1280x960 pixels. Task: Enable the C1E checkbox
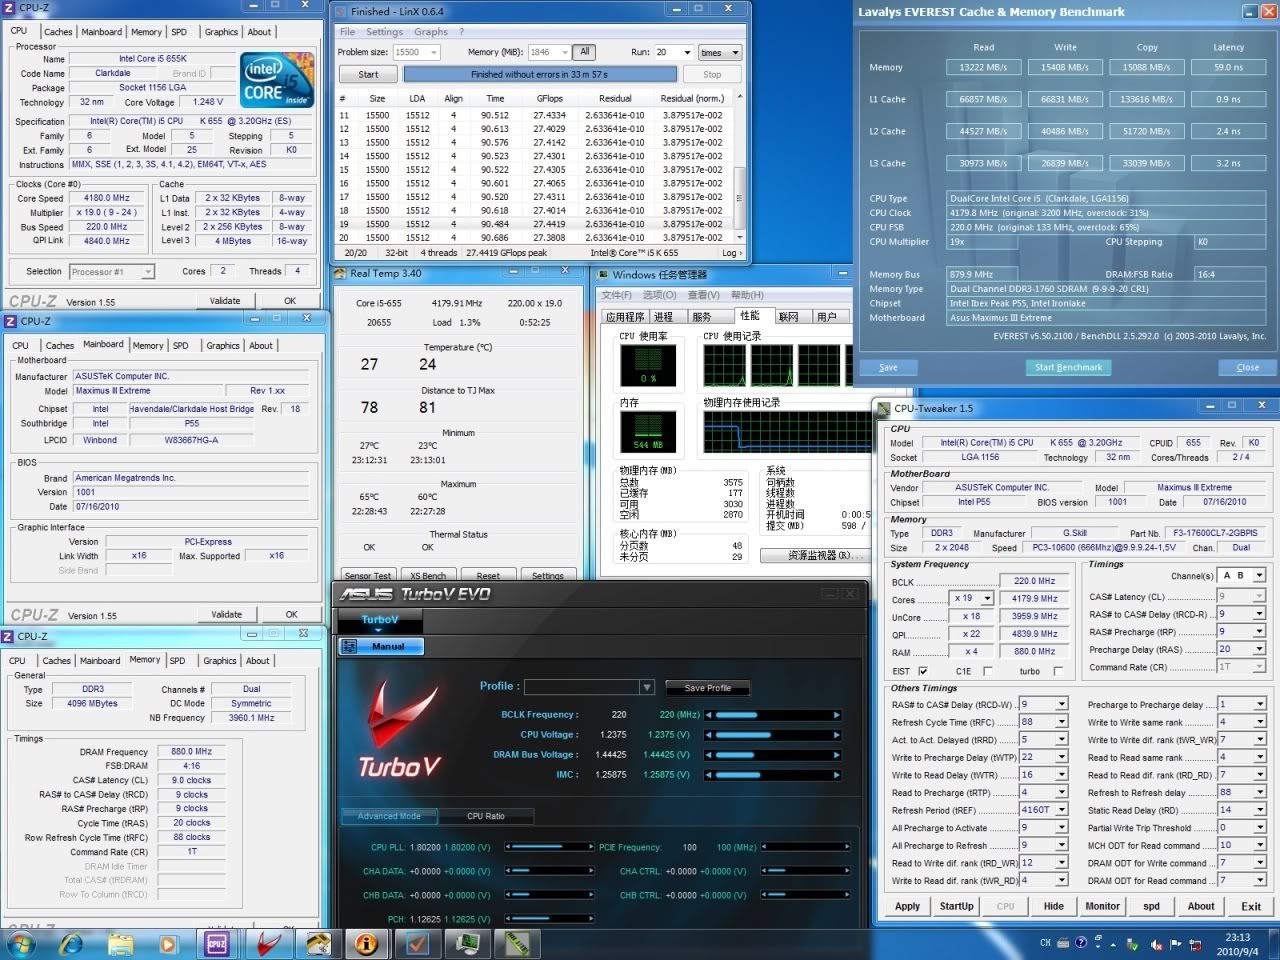[987, 671]
